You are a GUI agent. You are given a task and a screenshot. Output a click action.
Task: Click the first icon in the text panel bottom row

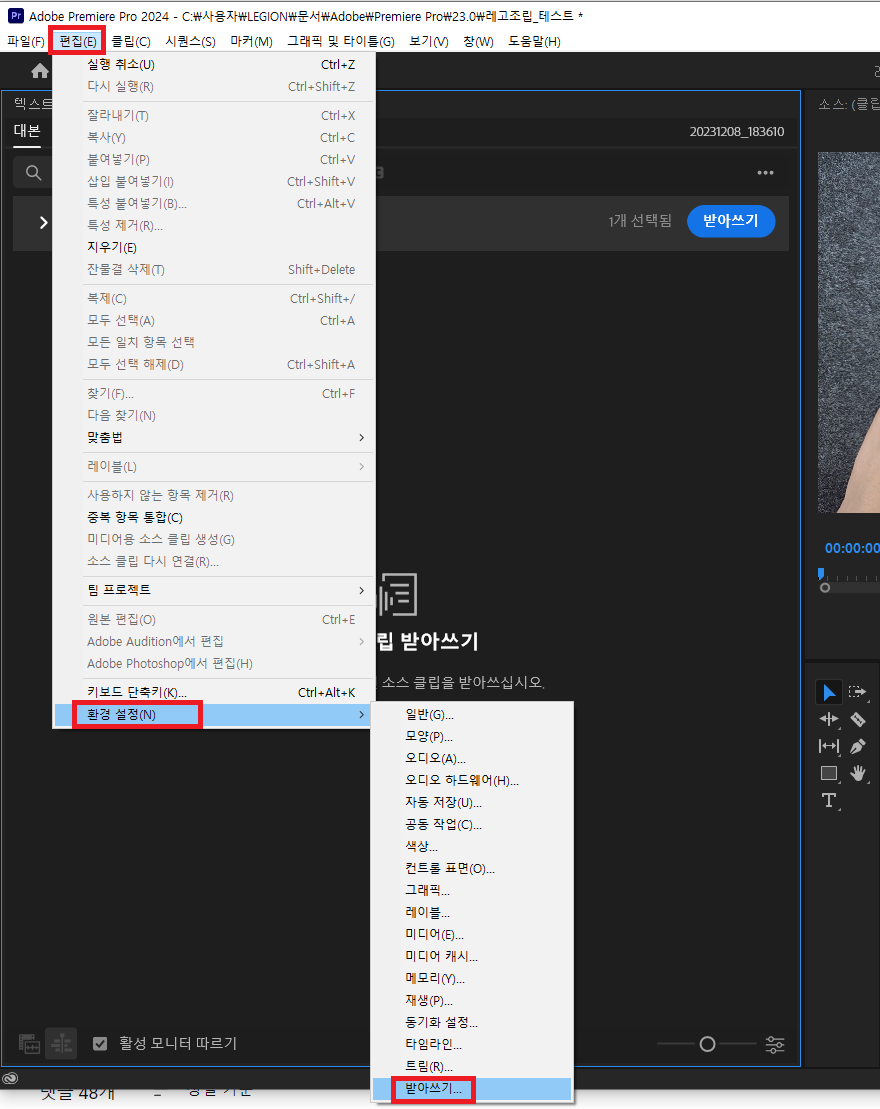tap(29, 1044)
